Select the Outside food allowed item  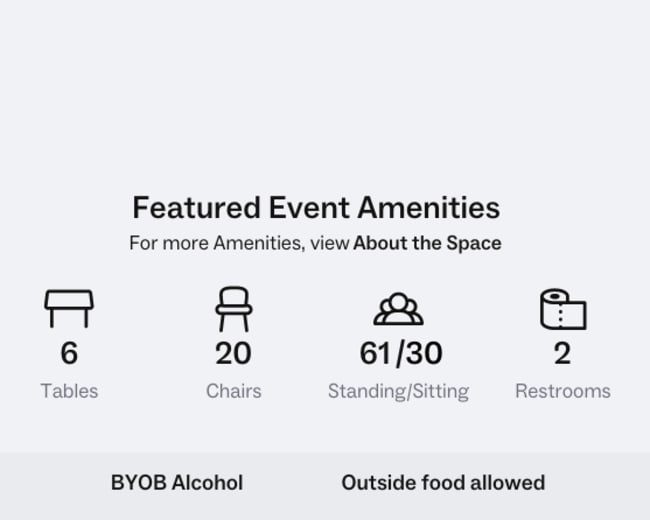(x=443, y=483)
